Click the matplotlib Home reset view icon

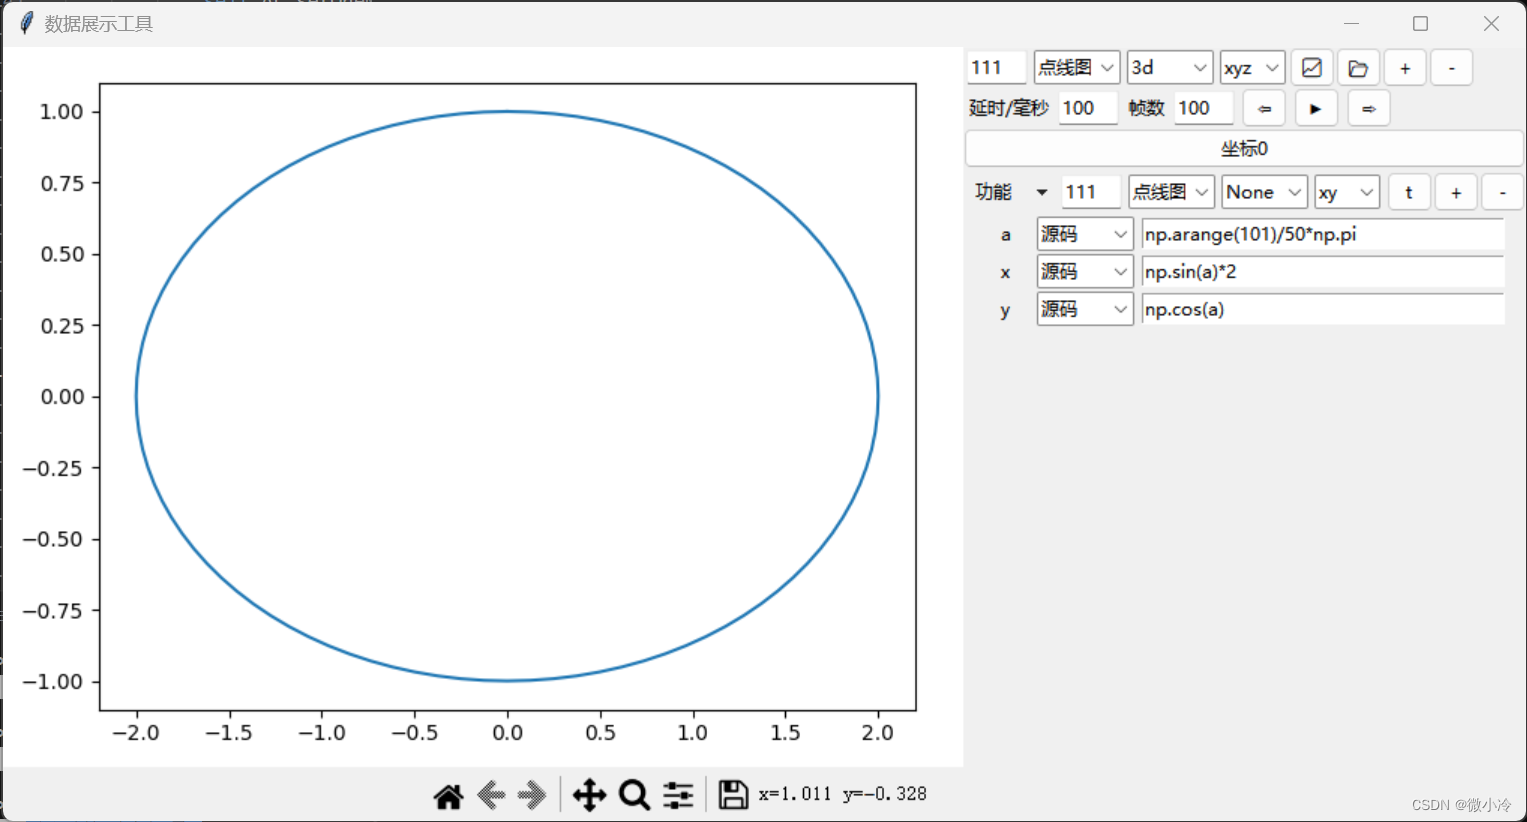coord(449,796)
